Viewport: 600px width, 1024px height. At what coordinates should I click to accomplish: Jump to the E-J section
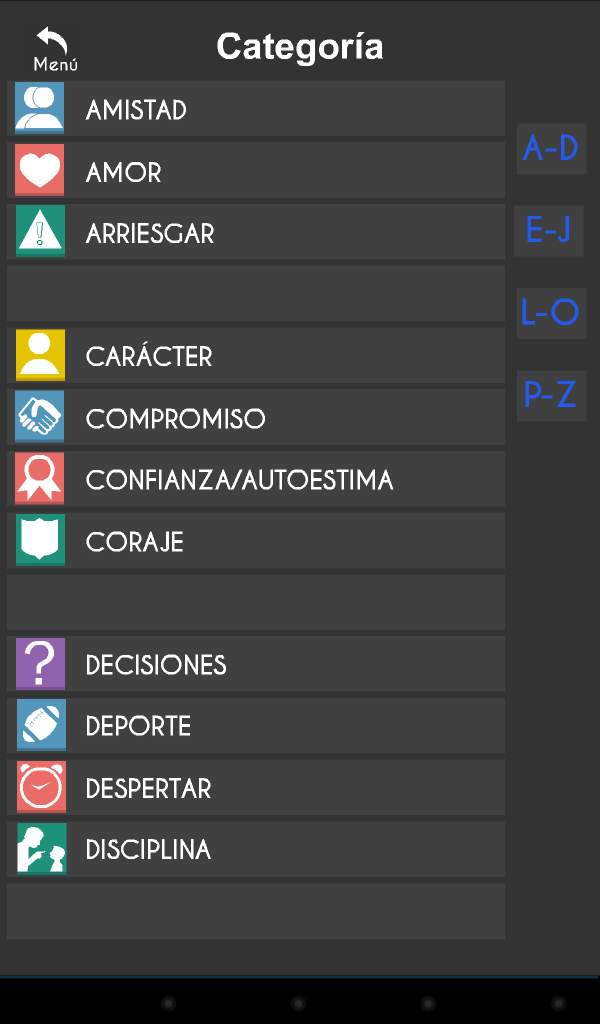tap(548, 231)
